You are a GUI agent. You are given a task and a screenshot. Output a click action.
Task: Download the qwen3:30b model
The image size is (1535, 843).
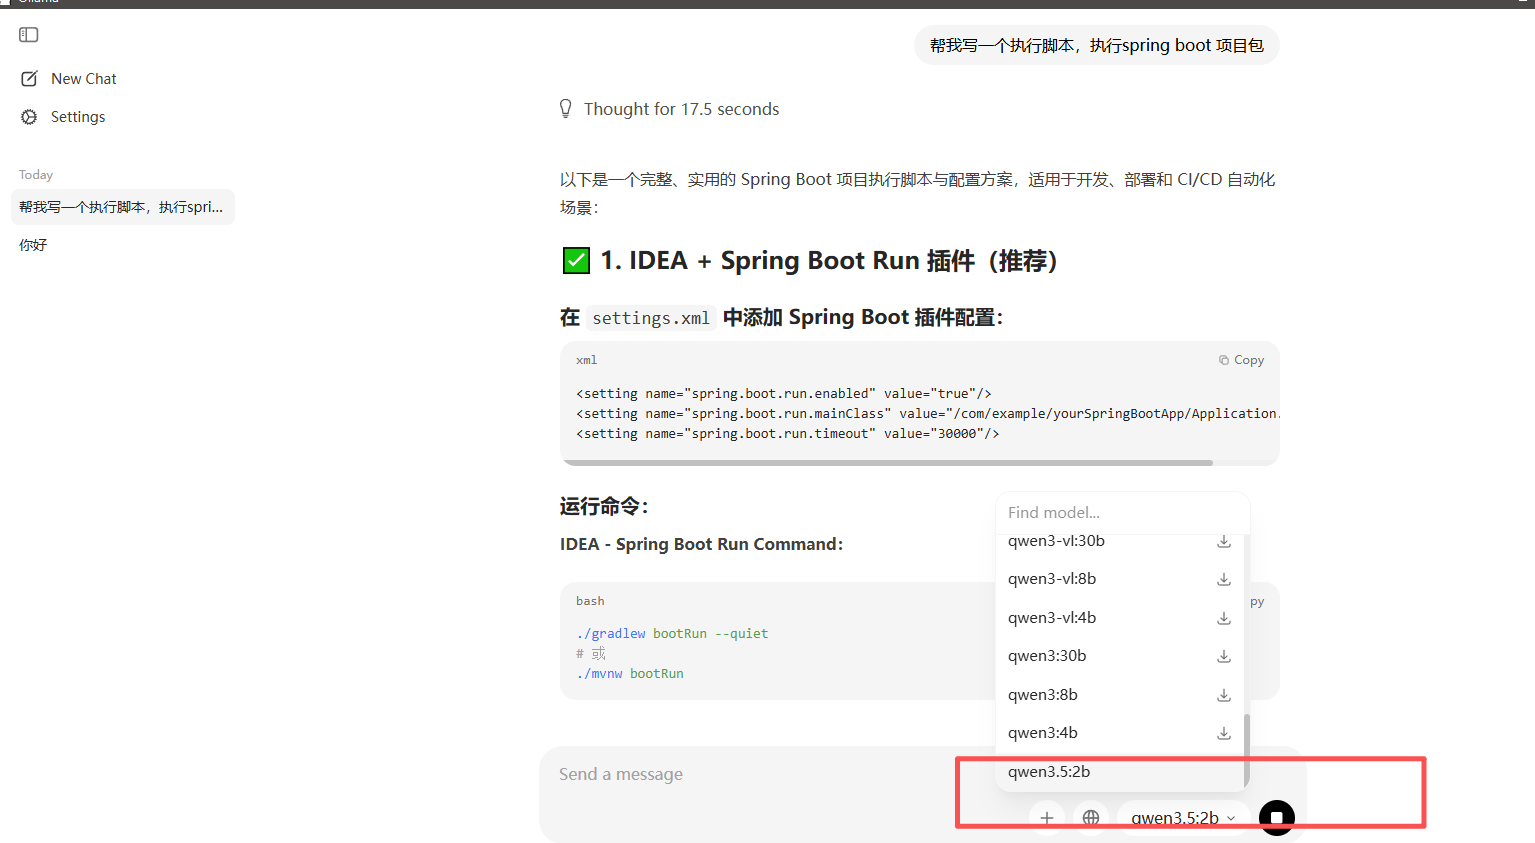point(1224,656)
